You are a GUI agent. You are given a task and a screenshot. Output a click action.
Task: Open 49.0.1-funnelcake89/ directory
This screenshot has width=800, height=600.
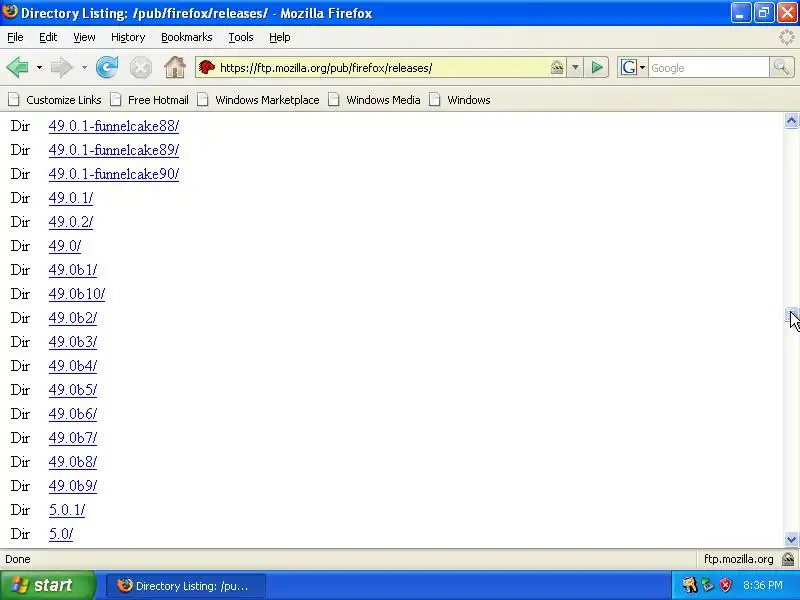(x=114, y=150)
